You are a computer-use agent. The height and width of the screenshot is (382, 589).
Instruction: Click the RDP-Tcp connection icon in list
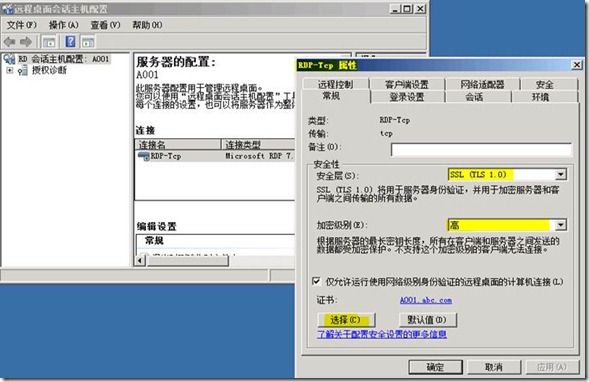pos(143,156)
